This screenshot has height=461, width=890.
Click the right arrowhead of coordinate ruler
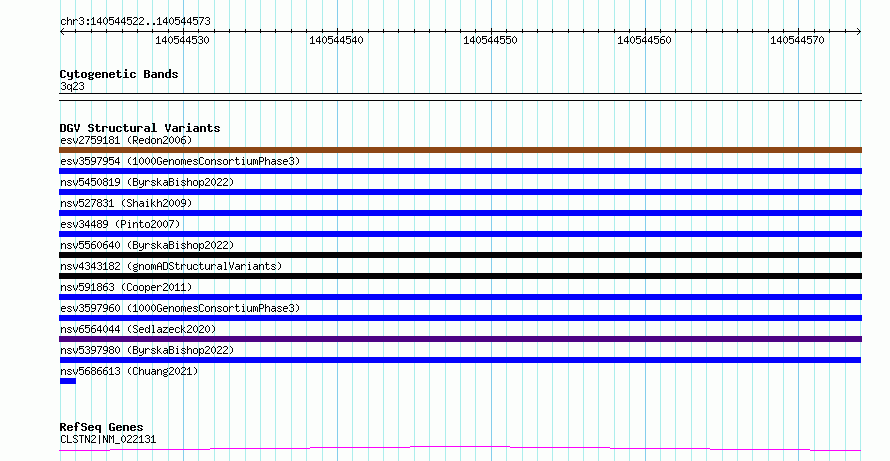859,32
